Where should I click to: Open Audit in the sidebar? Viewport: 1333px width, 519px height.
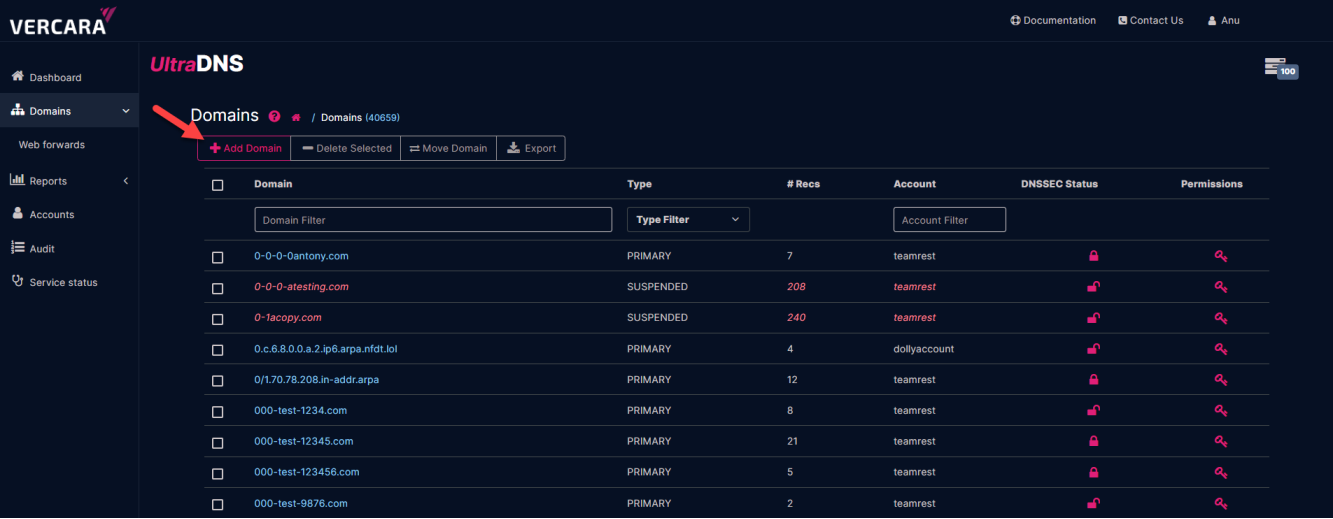click(x=33, y=248)
